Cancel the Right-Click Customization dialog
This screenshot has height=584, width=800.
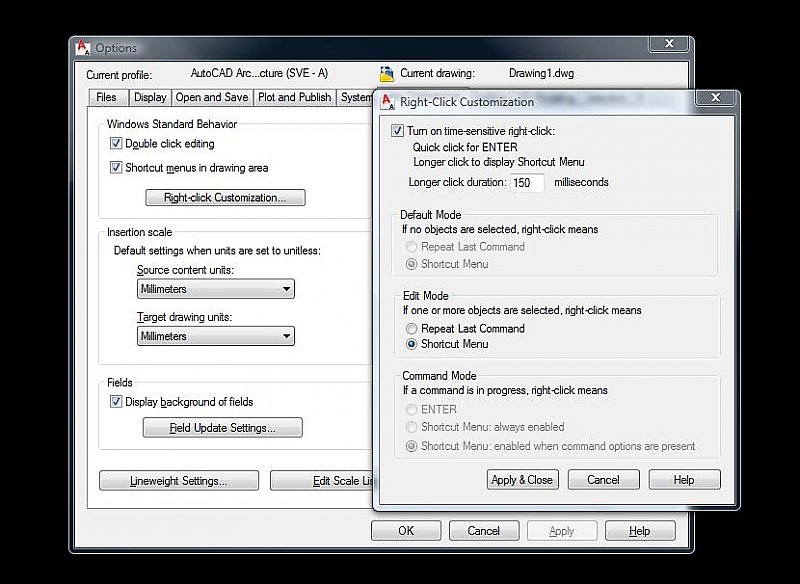tap(604, 480)
